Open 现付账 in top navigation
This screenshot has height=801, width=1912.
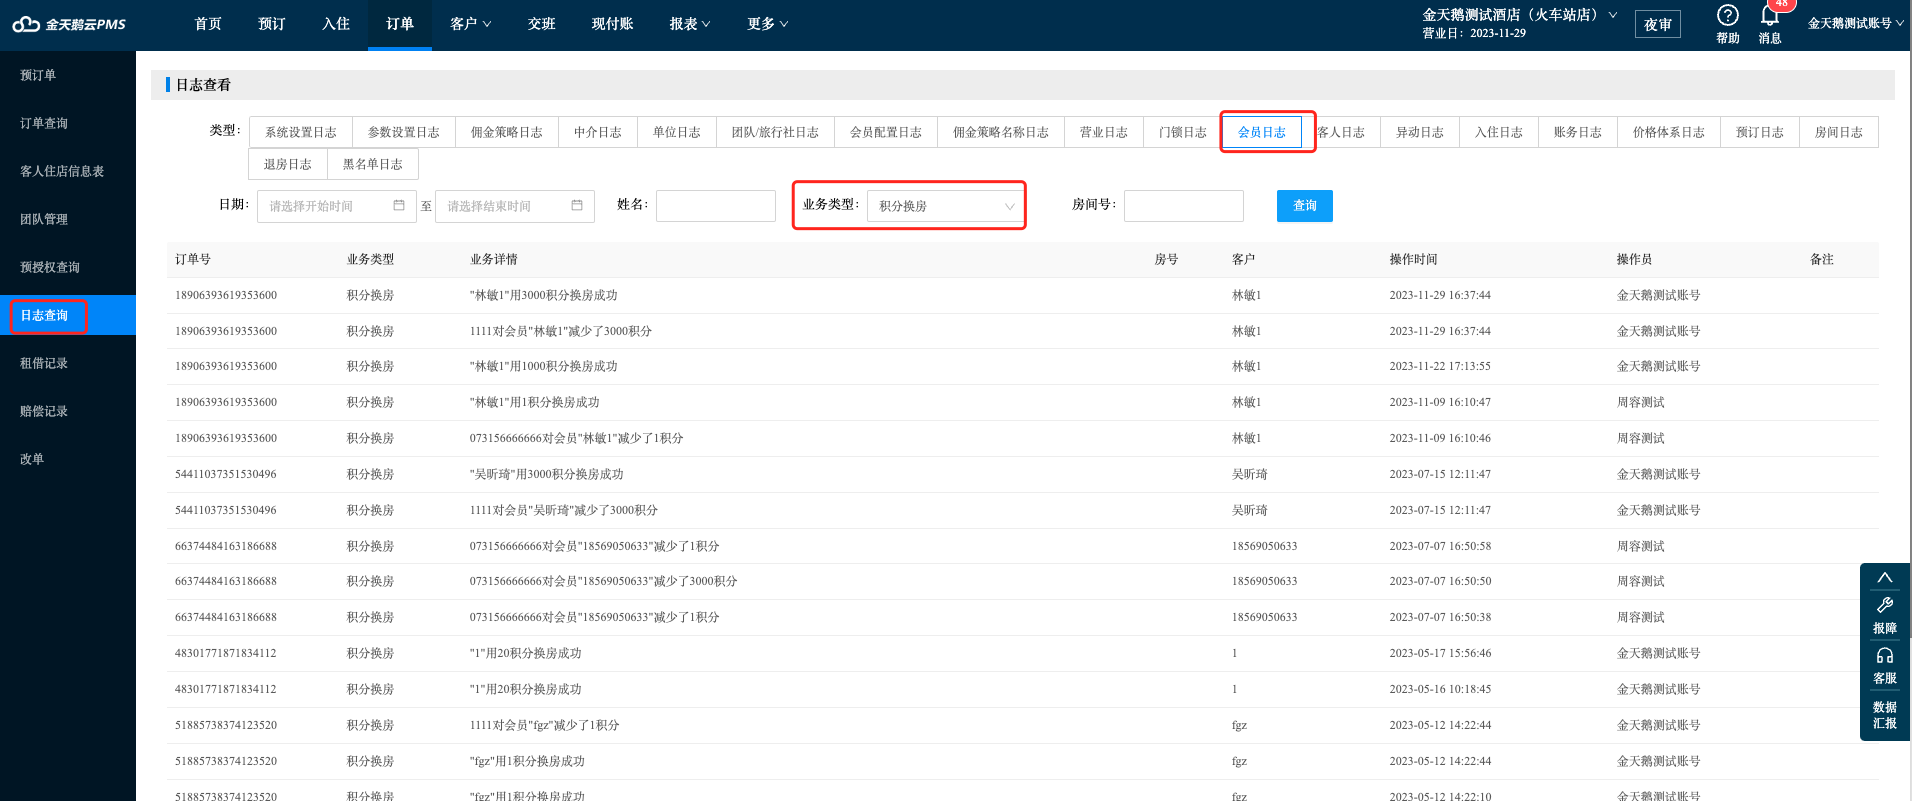(x=612, y=24)
